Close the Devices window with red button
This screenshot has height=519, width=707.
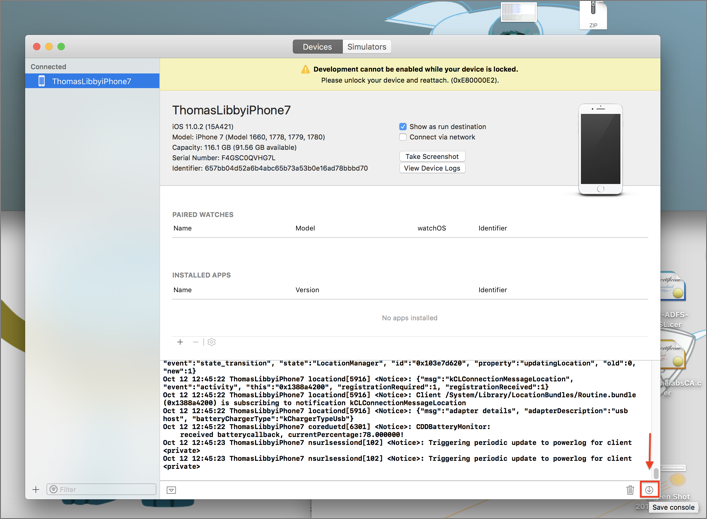[x=37, y=47]
